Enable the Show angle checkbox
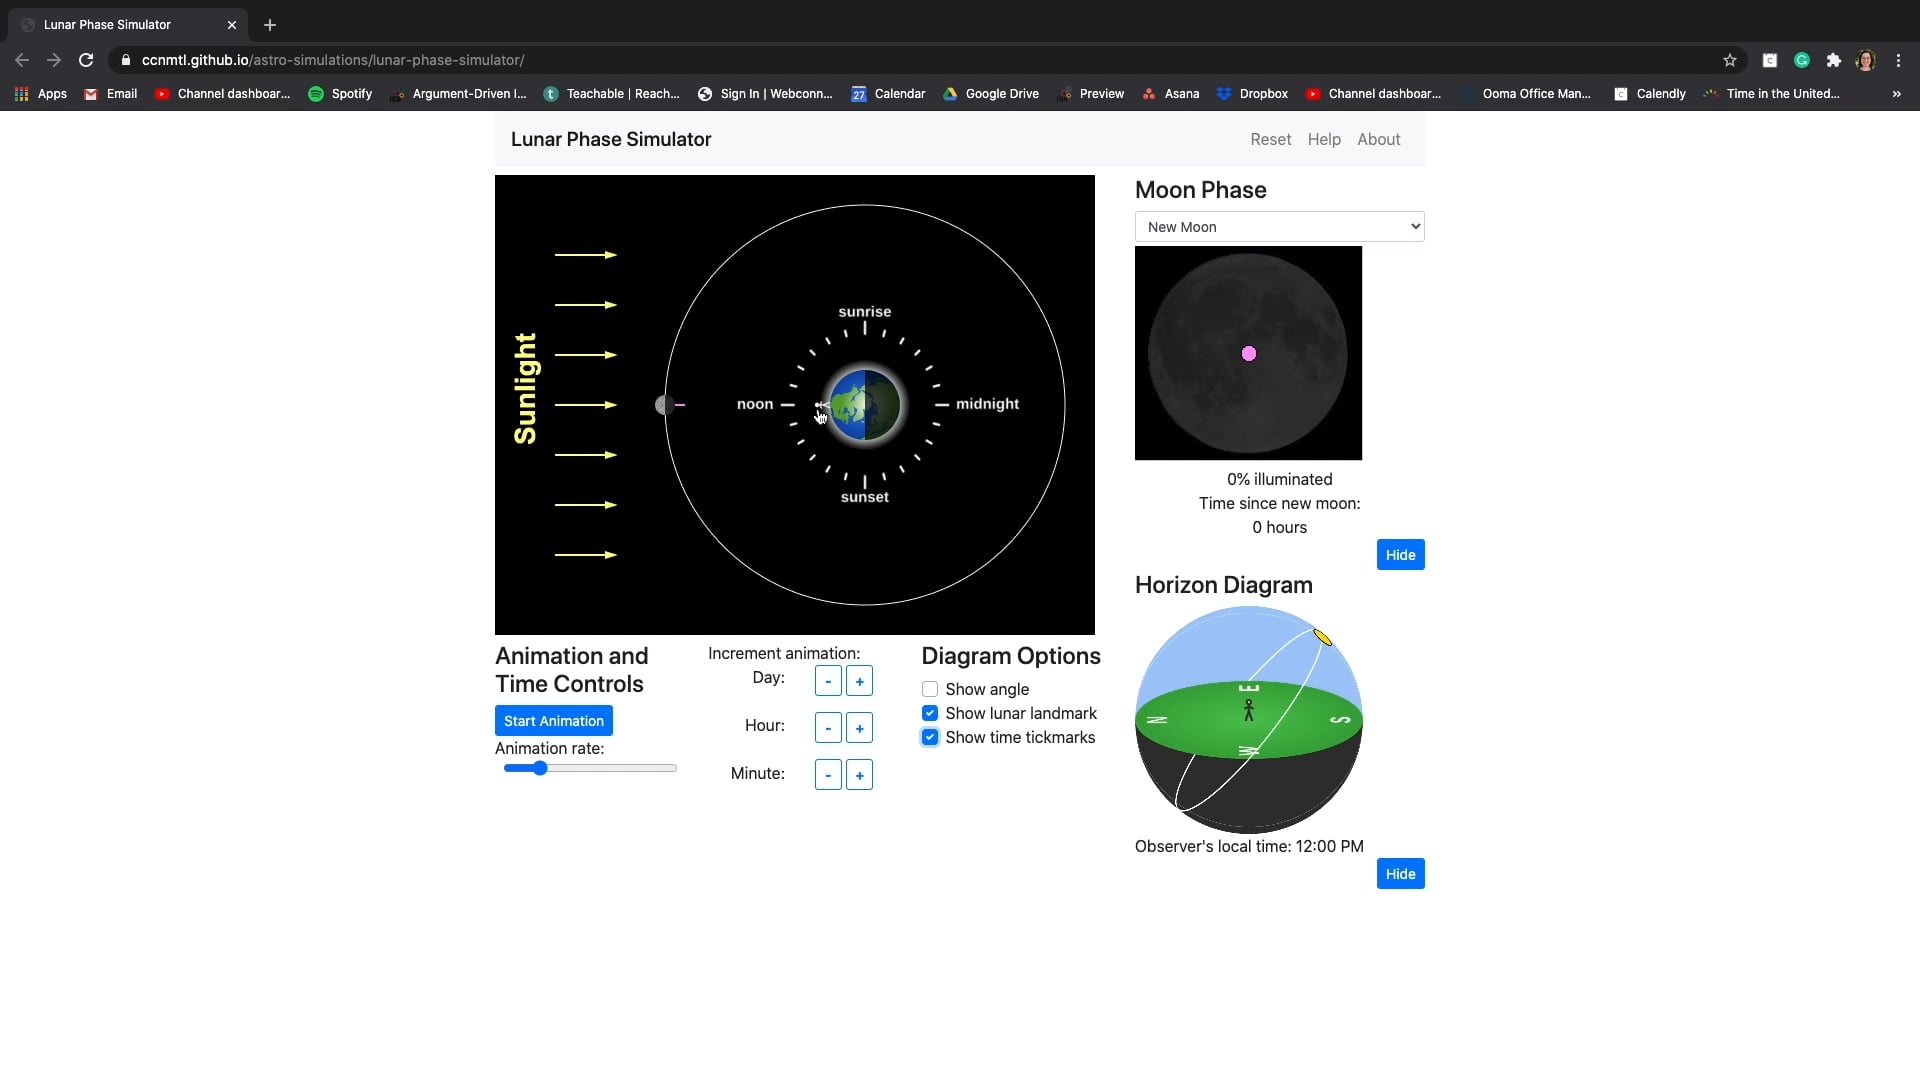 click(x=929, y=689)
